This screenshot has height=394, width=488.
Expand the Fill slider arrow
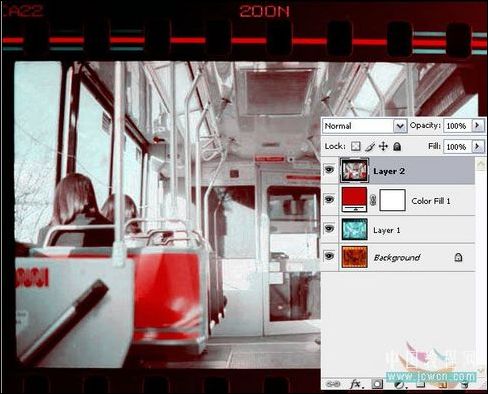point(478,146)
